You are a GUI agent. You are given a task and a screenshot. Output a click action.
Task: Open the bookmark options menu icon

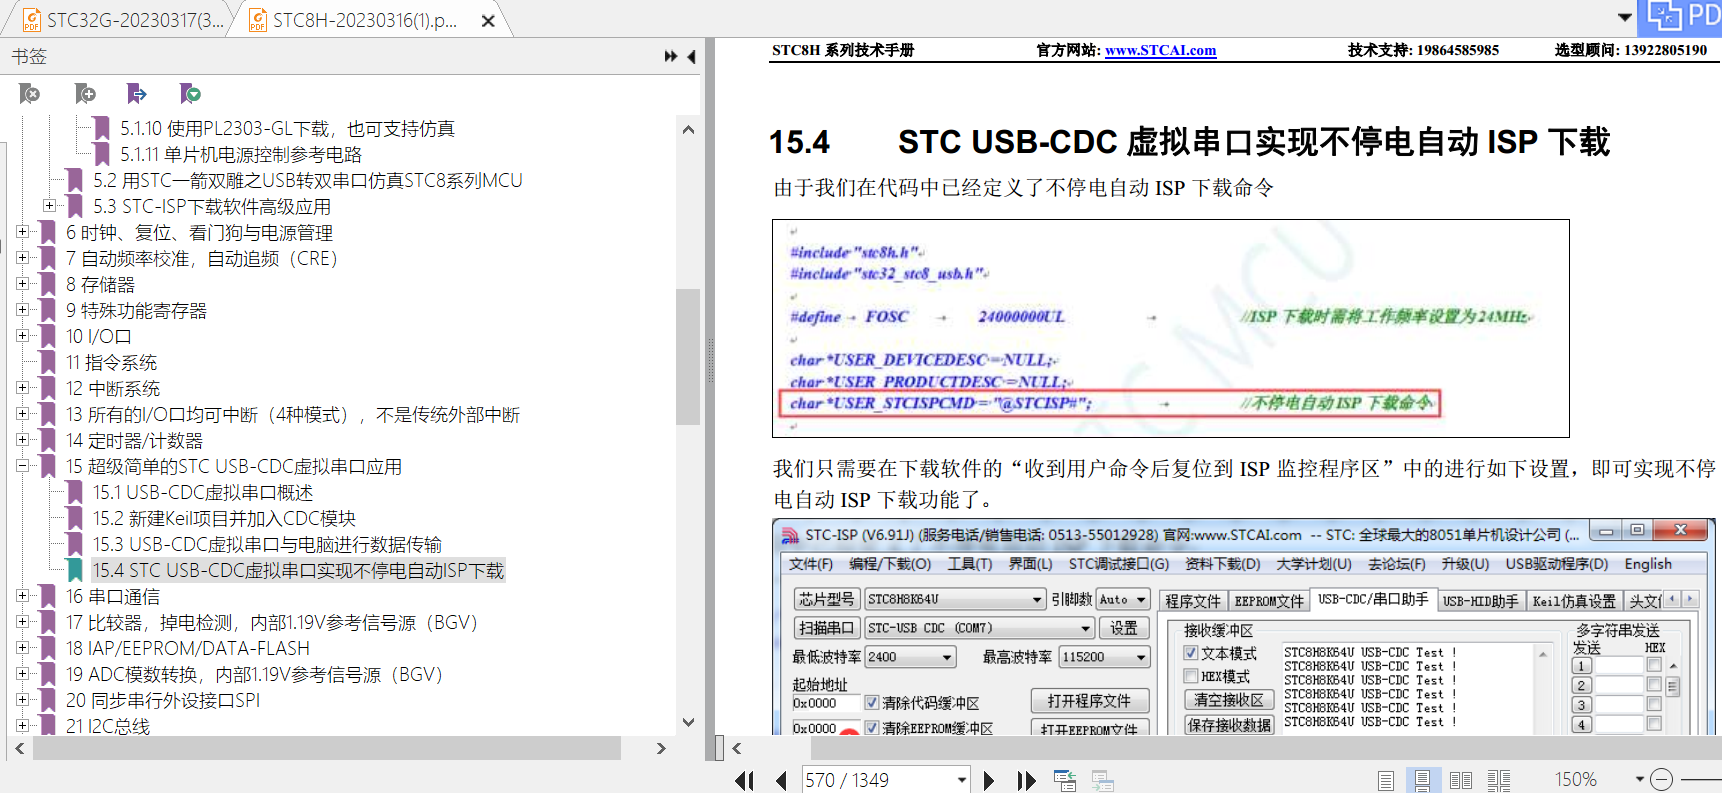pos(190,94)
